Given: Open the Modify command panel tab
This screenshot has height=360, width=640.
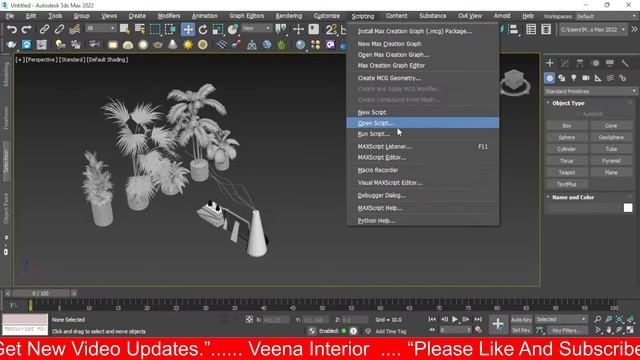Looking at the screenshot, I should pos(565,63).
